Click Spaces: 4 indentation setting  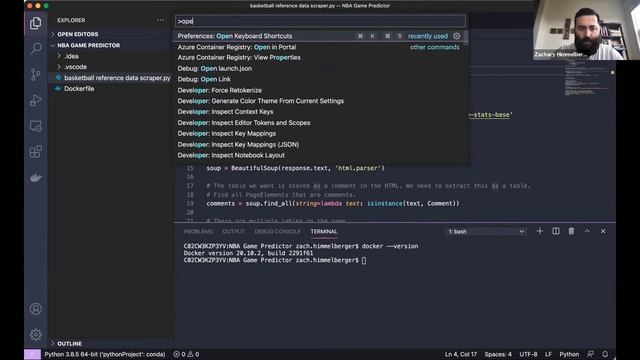tap(498, 354)
